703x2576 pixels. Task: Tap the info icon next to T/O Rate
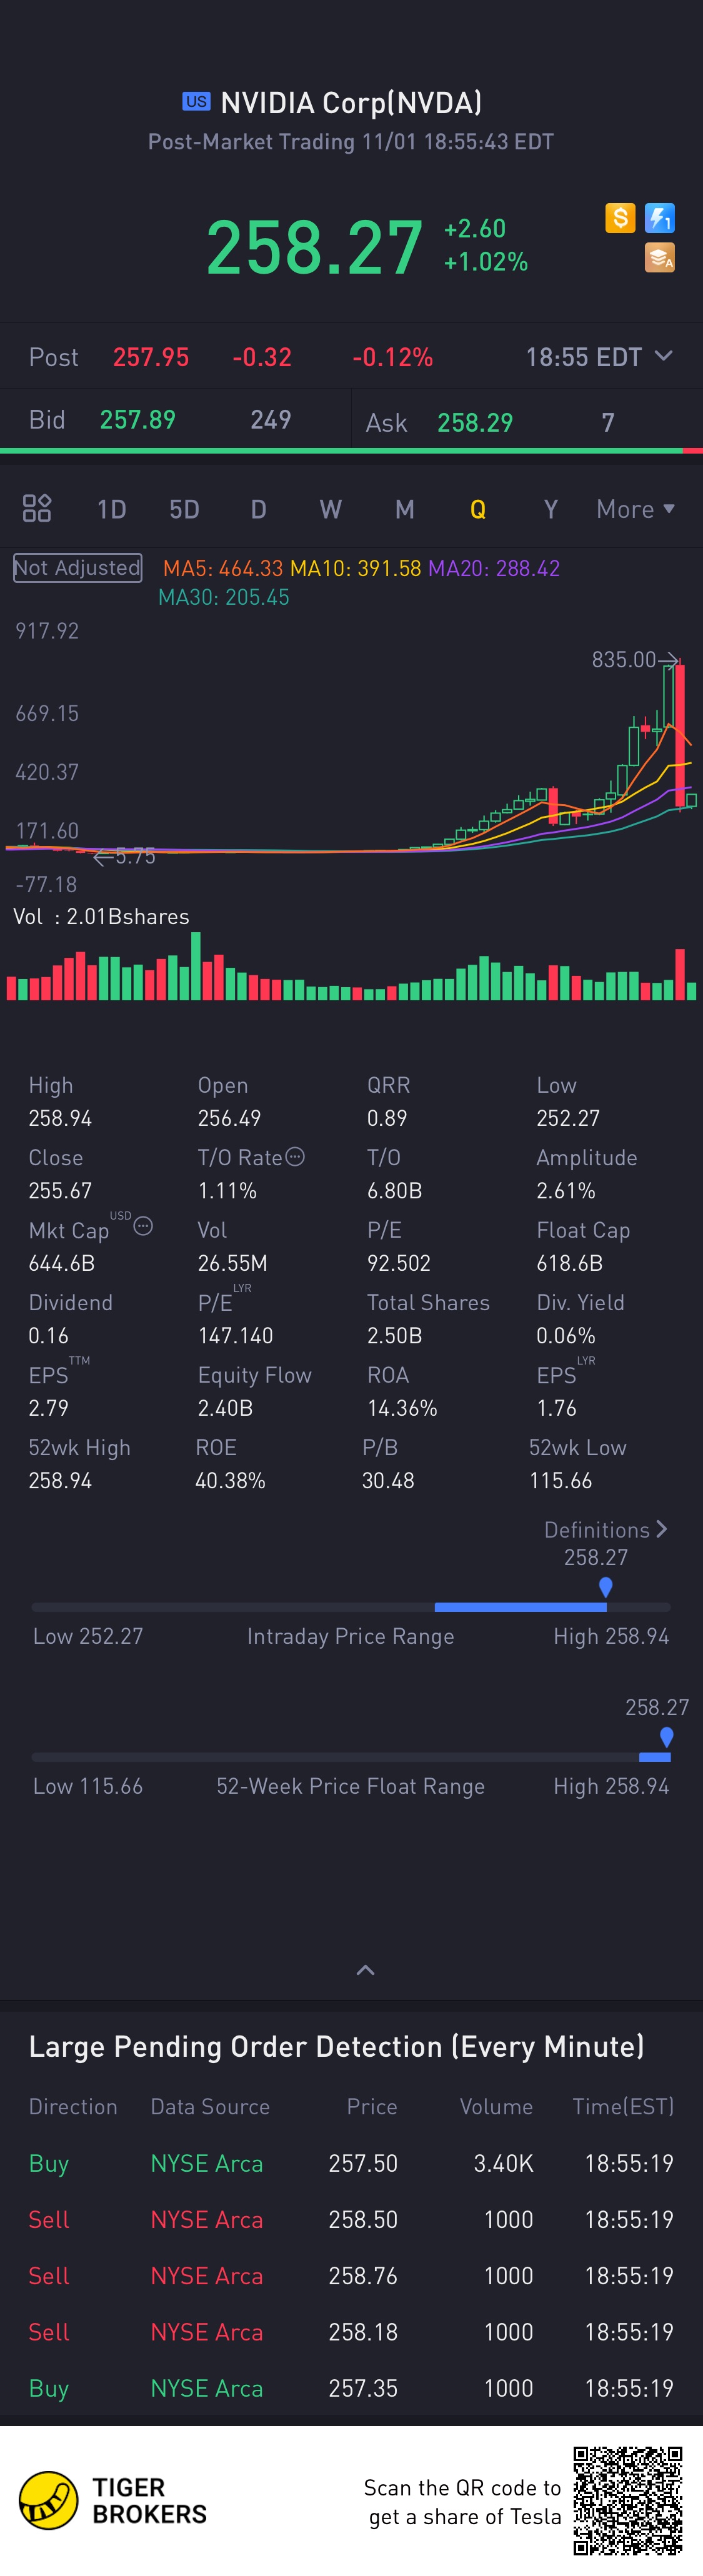click(295, 1157)
